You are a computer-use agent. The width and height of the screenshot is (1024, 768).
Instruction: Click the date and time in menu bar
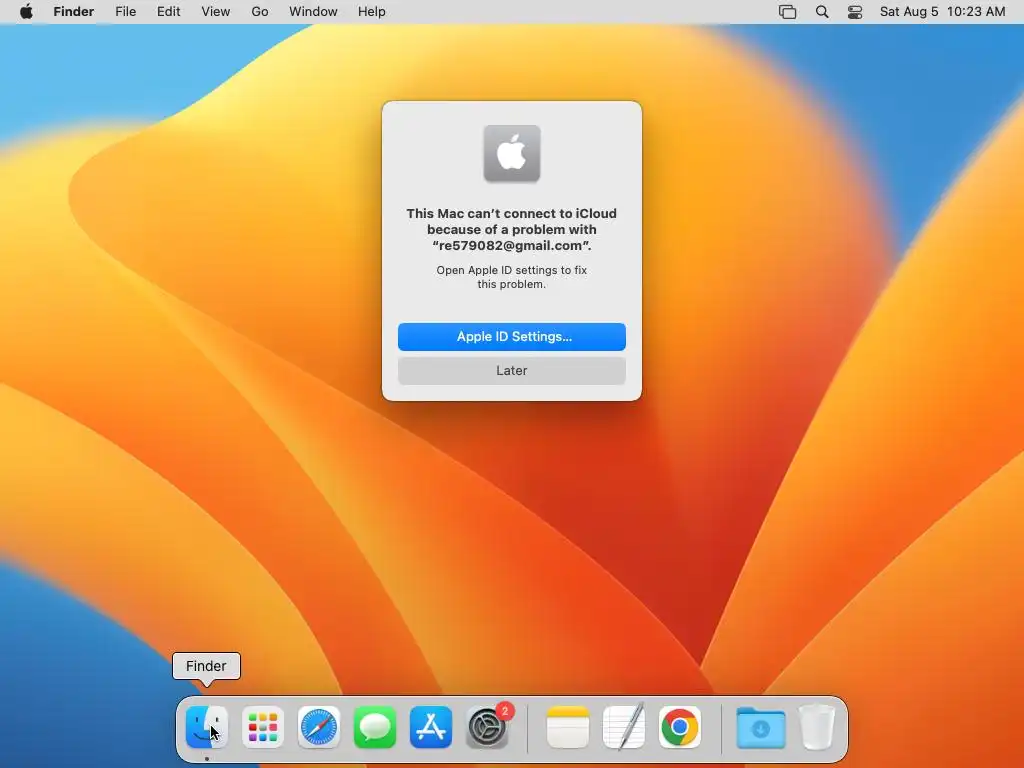point(942,12)
